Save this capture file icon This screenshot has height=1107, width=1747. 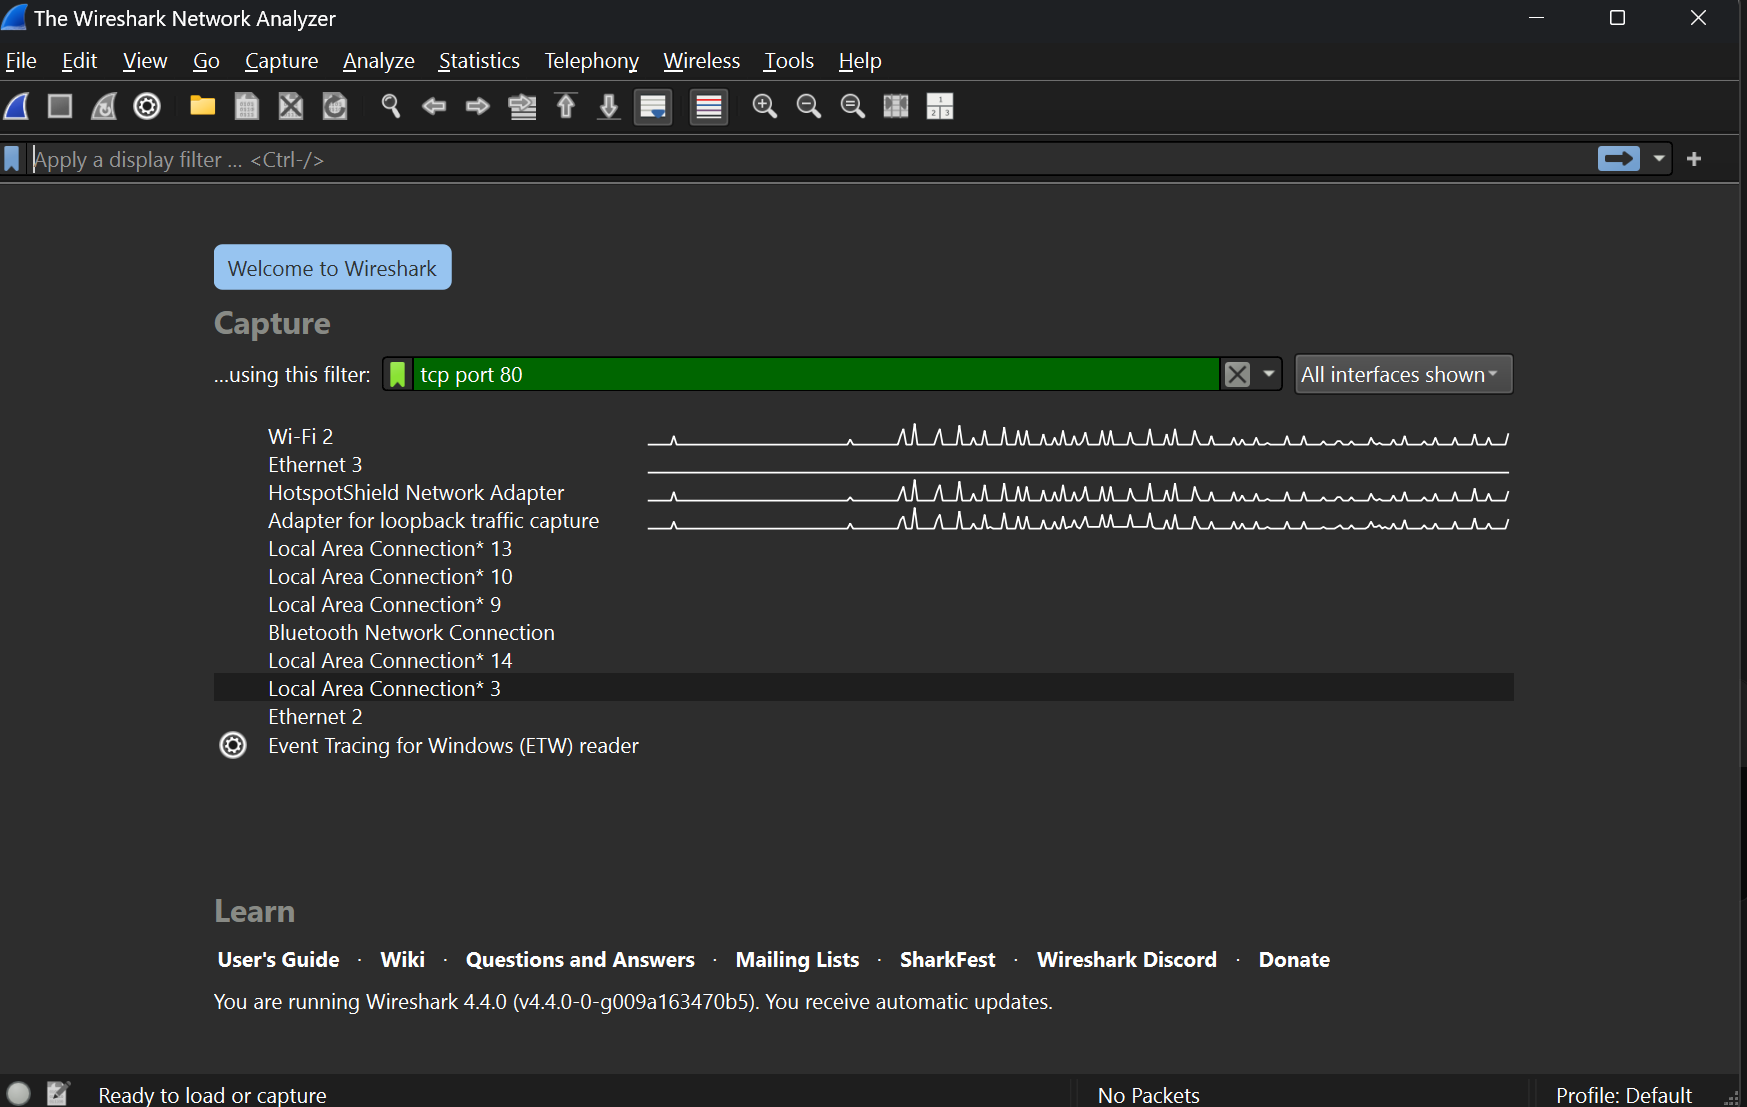coord(247,106)
